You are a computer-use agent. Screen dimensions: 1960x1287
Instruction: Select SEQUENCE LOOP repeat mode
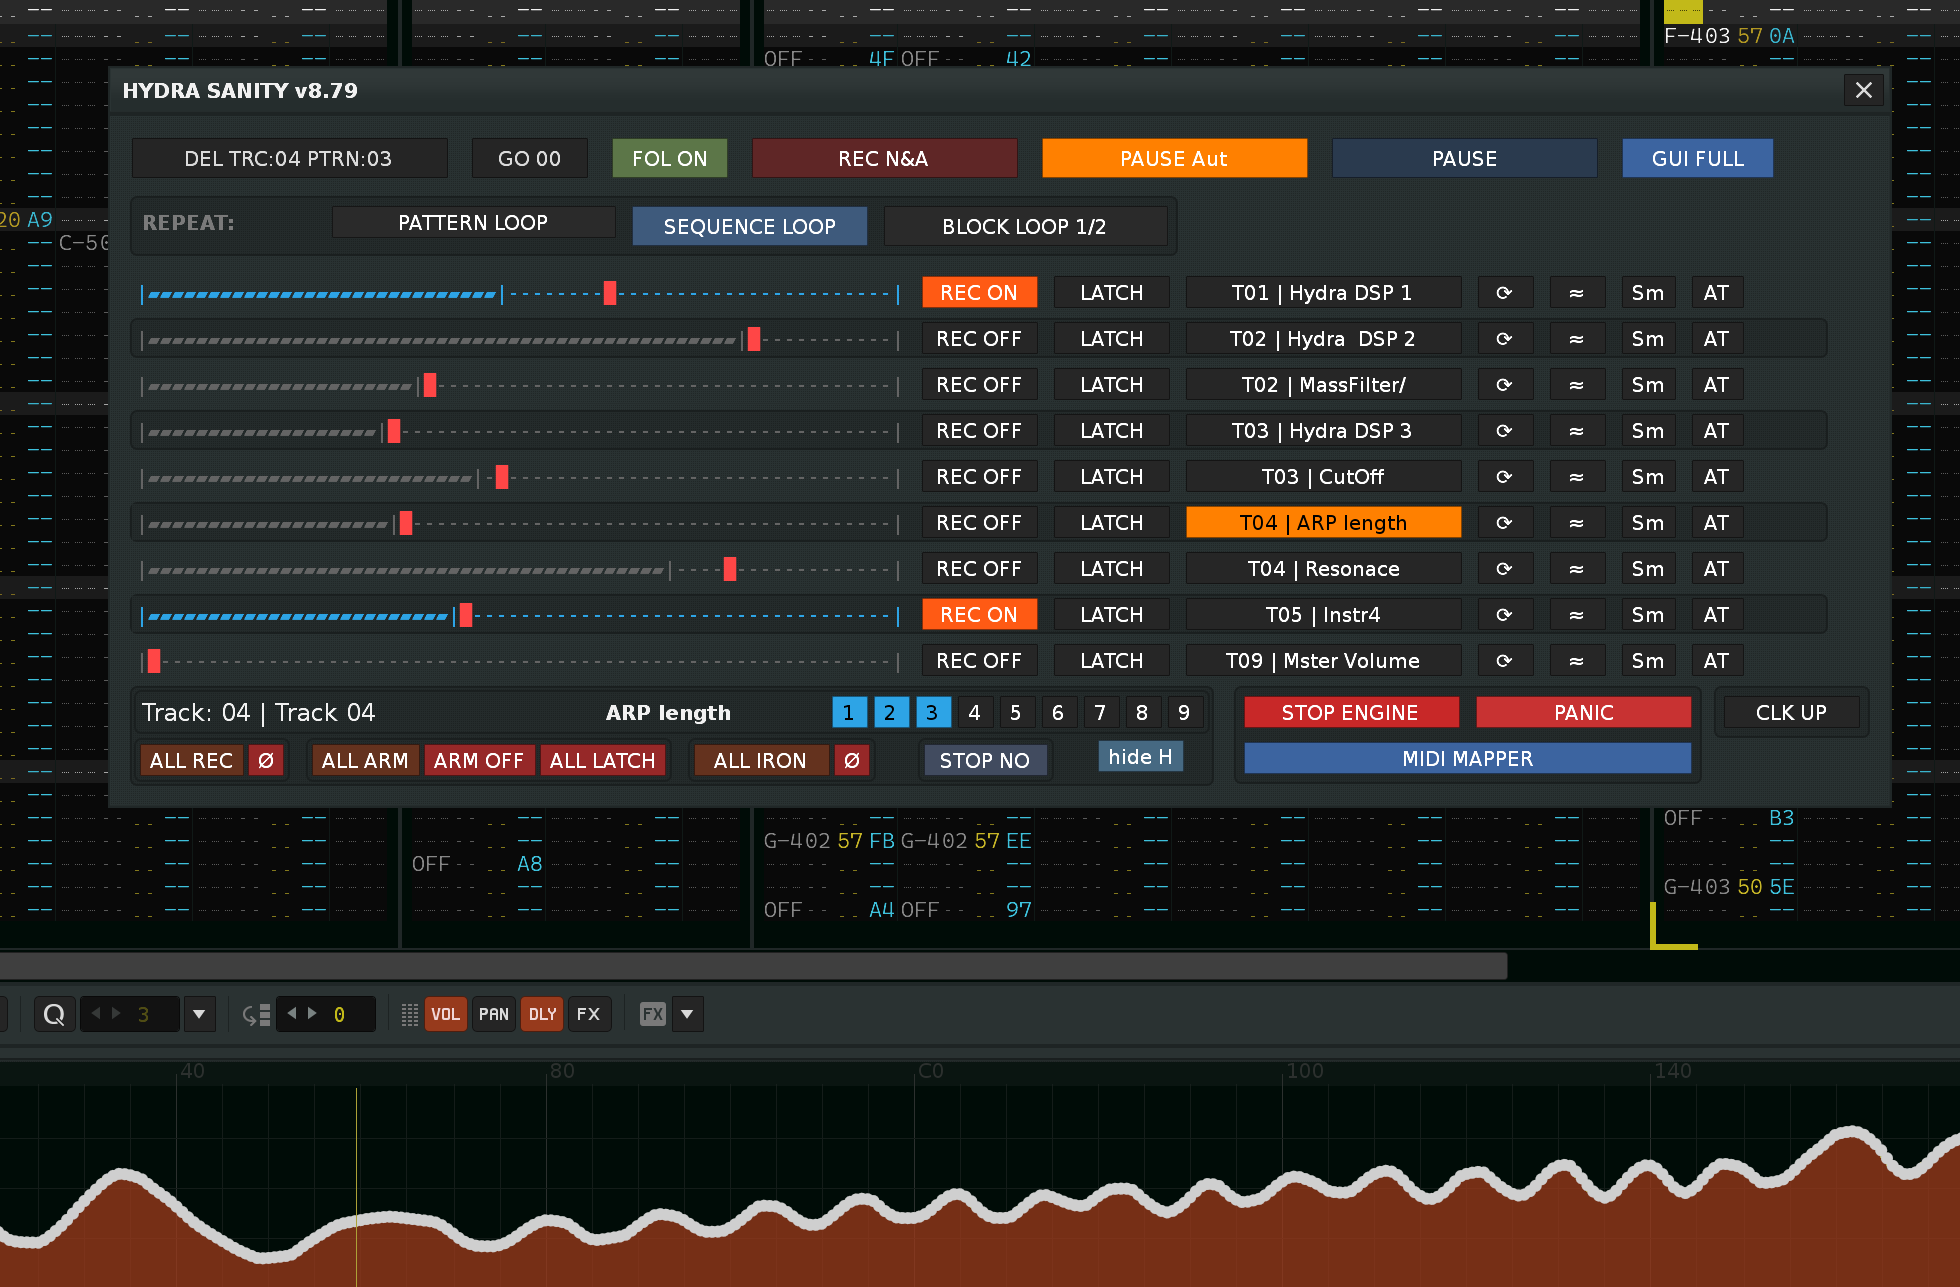pos(749,226)
